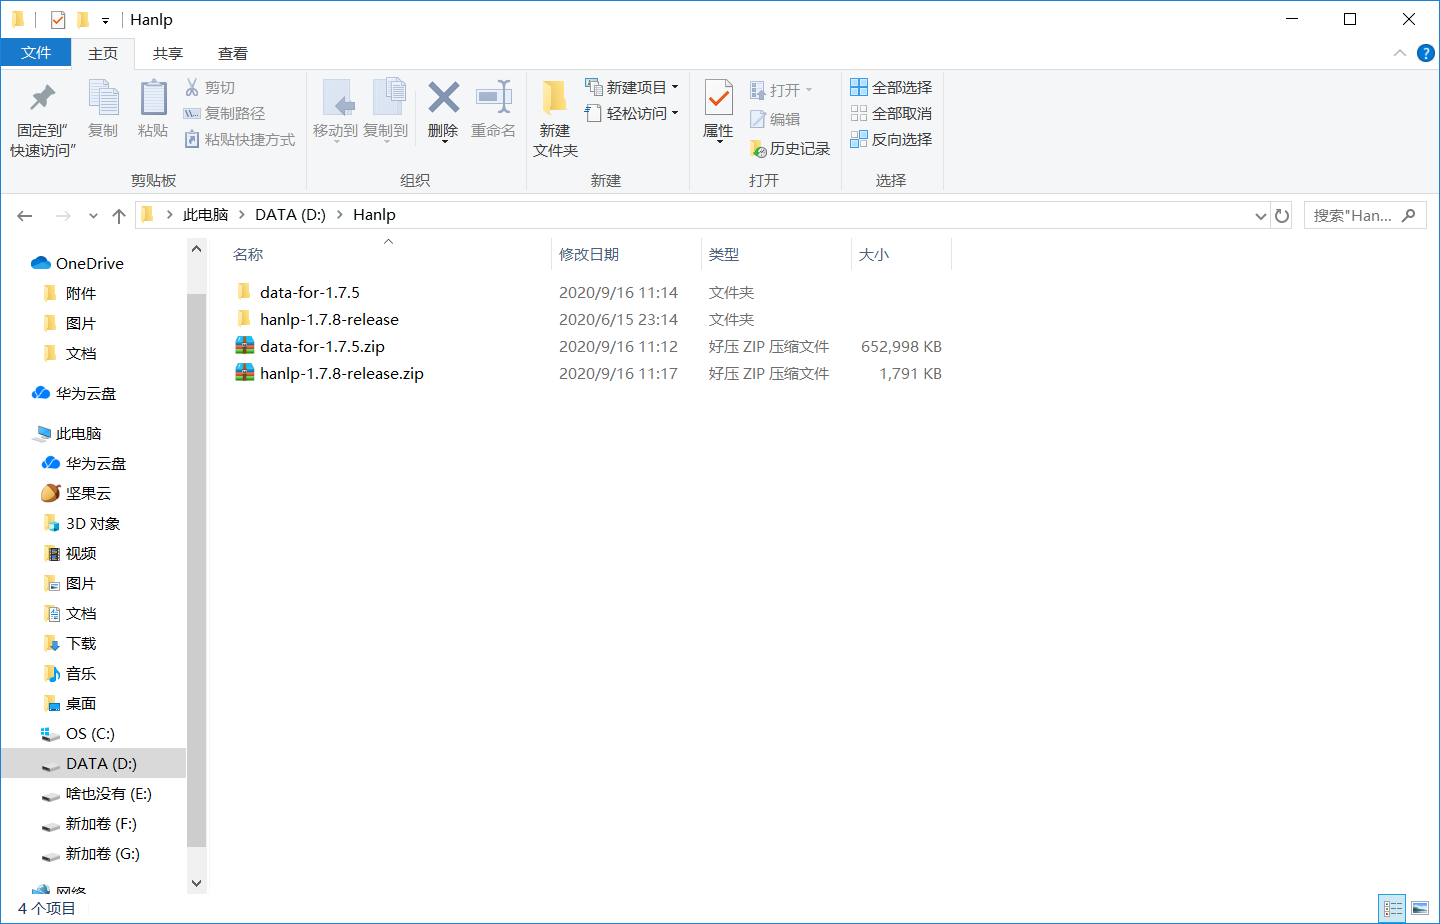
Task: Switch to large icons view in status bar
Action: [x=1420, y=908]
